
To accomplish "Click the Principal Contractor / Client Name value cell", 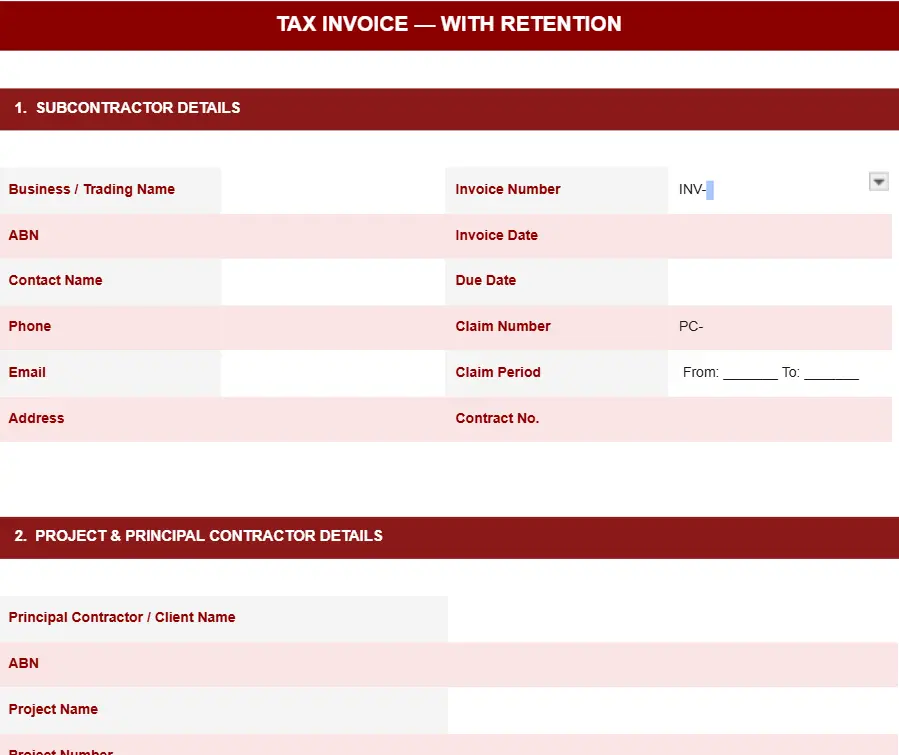I will click(x=672, y=618).
